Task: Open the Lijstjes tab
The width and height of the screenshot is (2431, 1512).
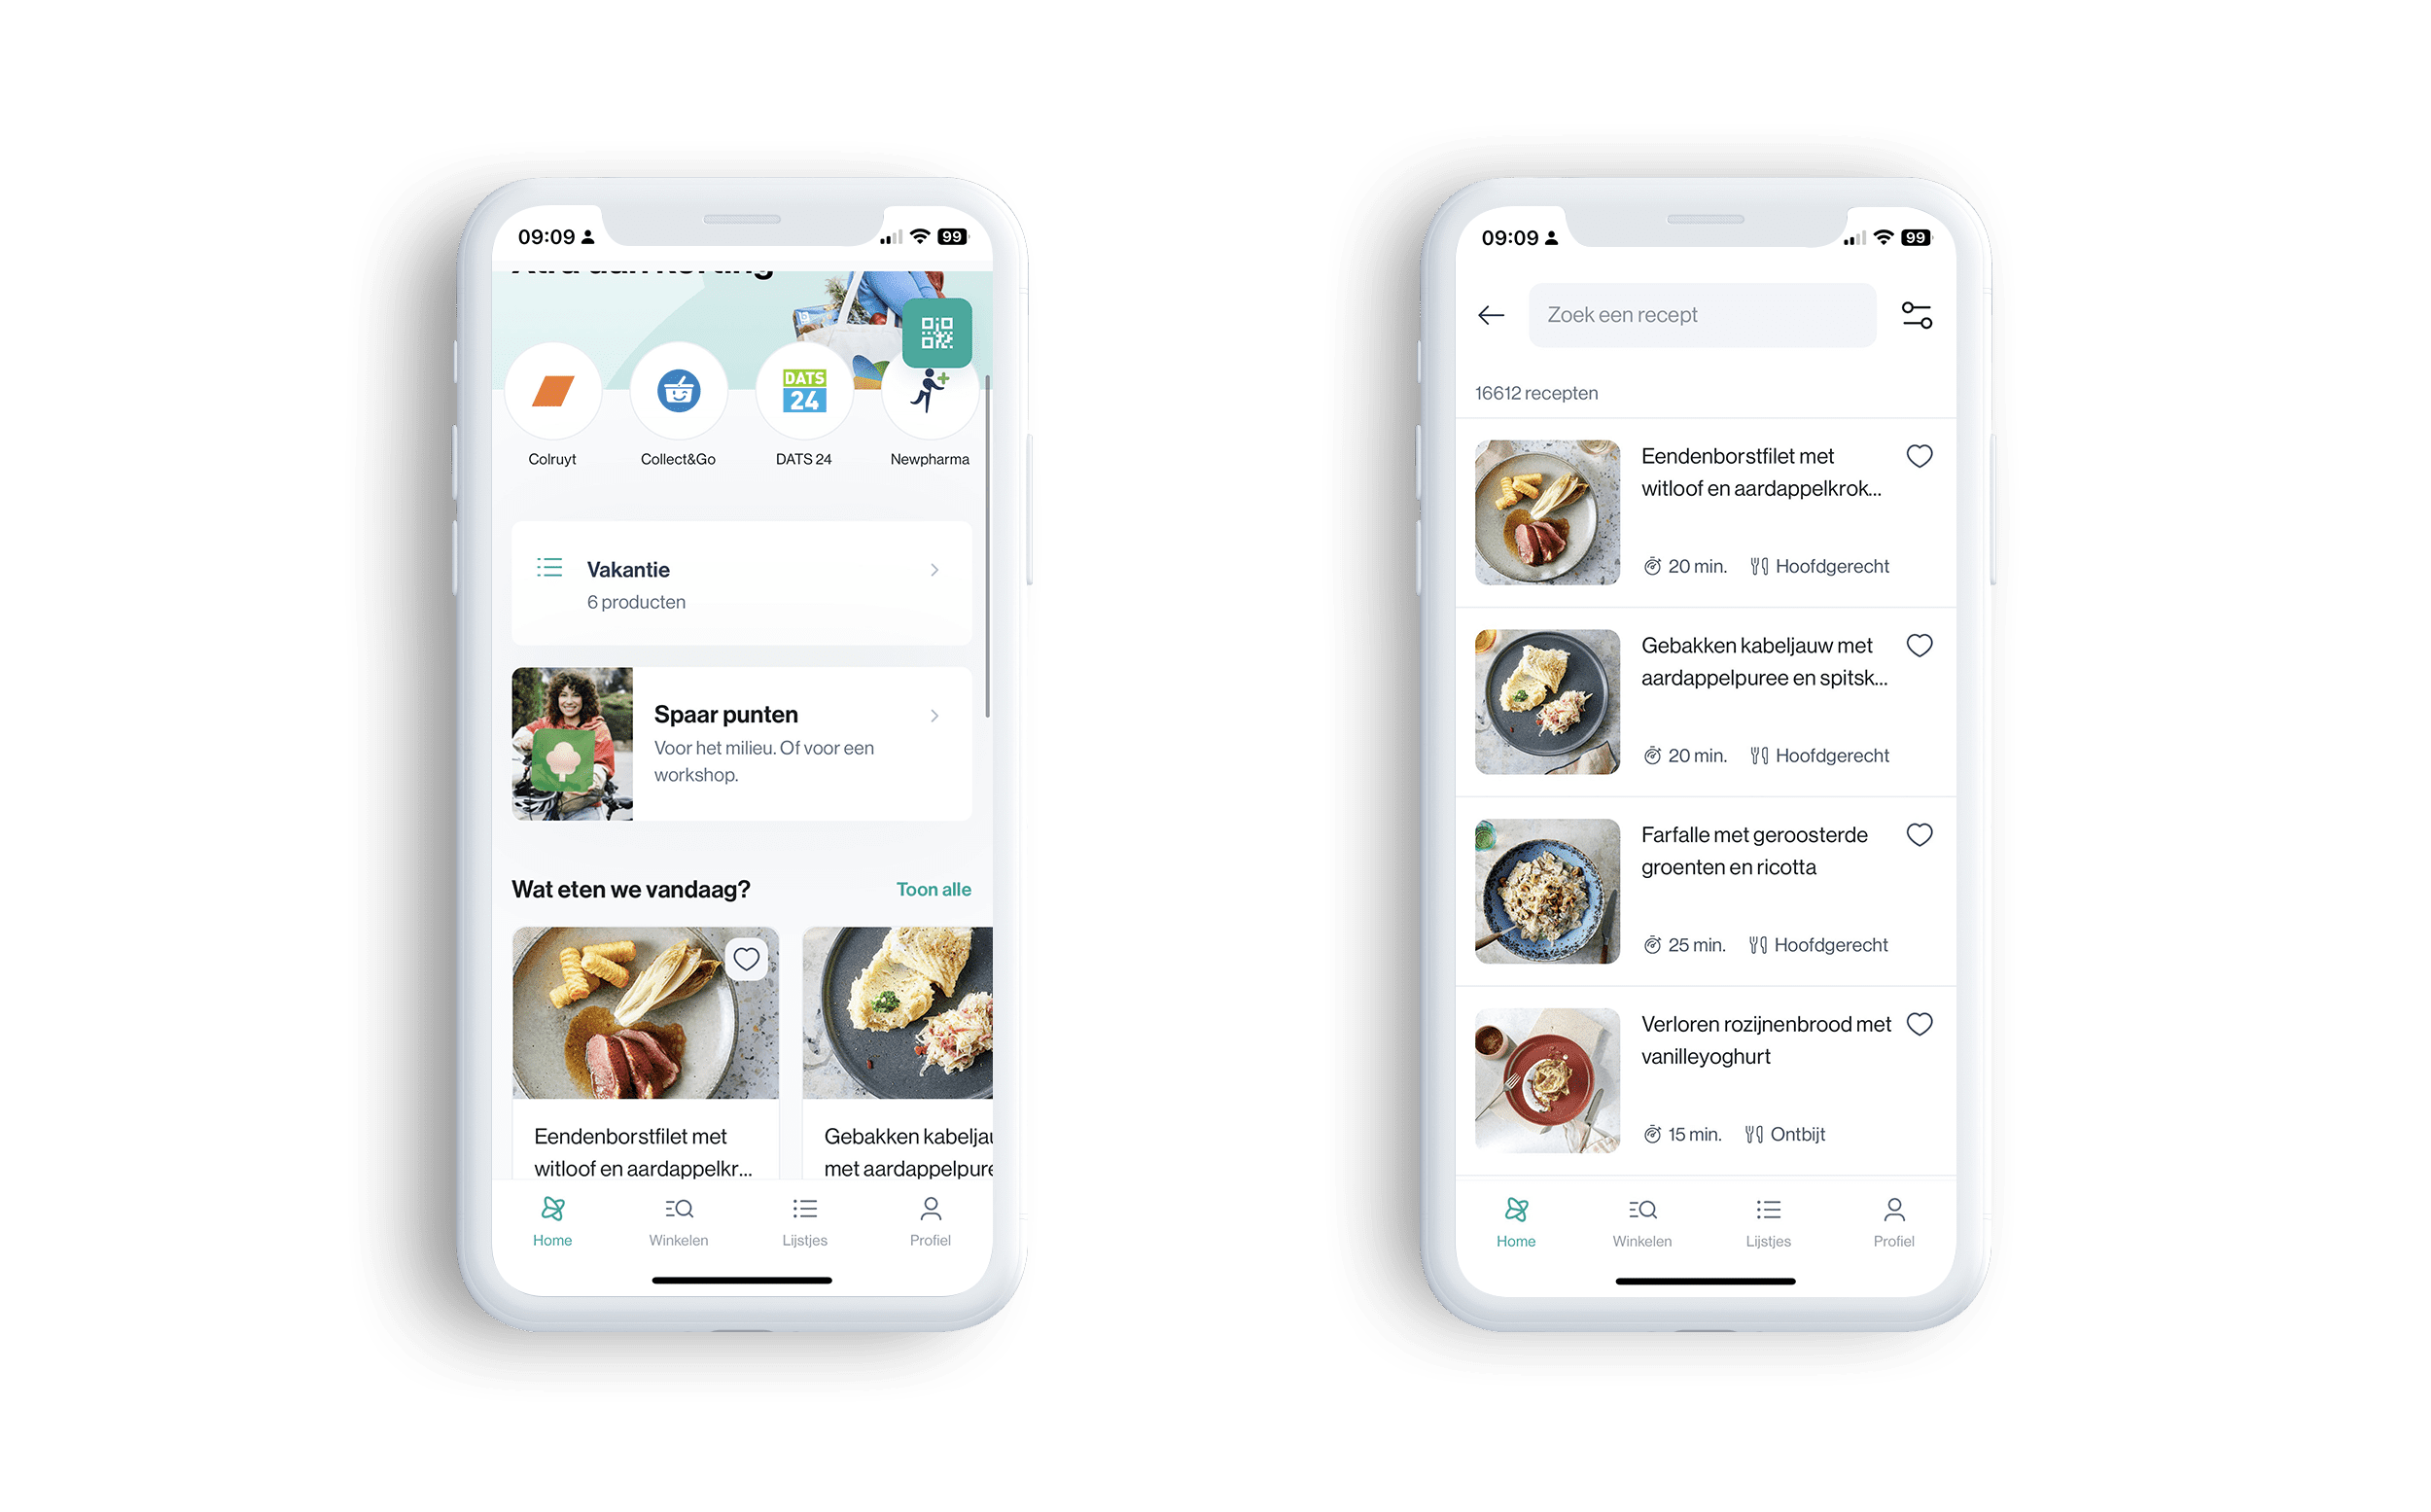Action: 803,1221
